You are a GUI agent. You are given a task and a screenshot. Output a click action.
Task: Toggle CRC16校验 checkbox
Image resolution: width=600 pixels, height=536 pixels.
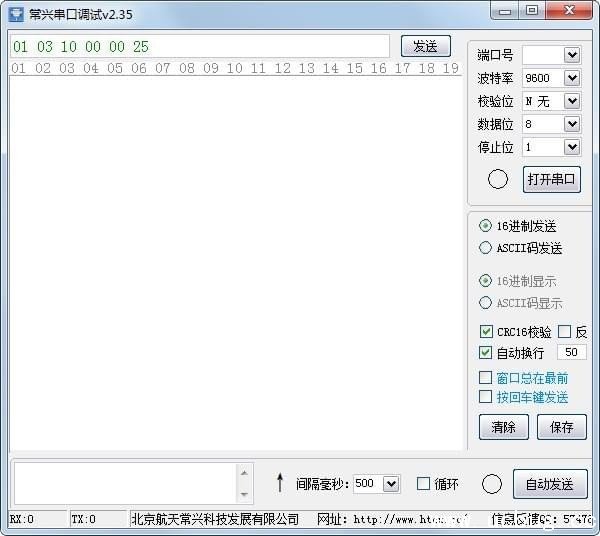[x=486, y=332]
